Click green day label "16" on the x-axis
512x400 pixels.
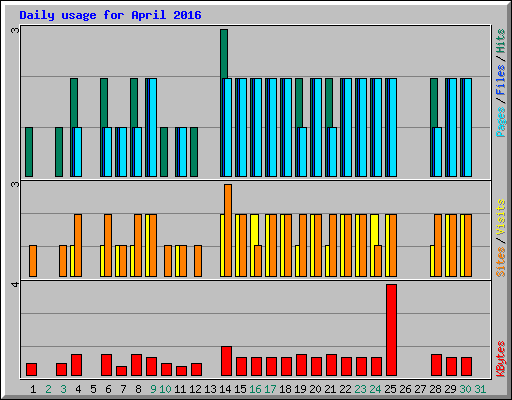tap(255, 389)
